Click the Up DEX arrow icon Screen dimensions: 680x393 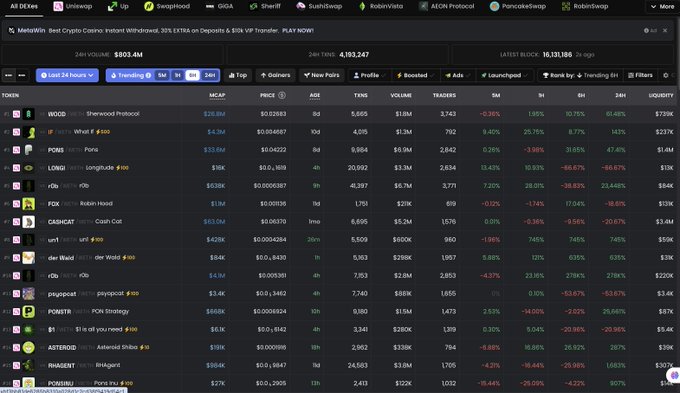pyautogui.click(x=112, y=7)
